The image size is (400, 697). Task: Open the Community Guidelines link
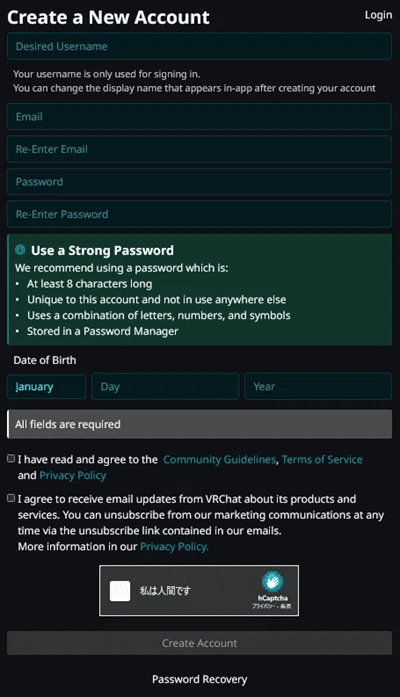click(x=220, y=460)
